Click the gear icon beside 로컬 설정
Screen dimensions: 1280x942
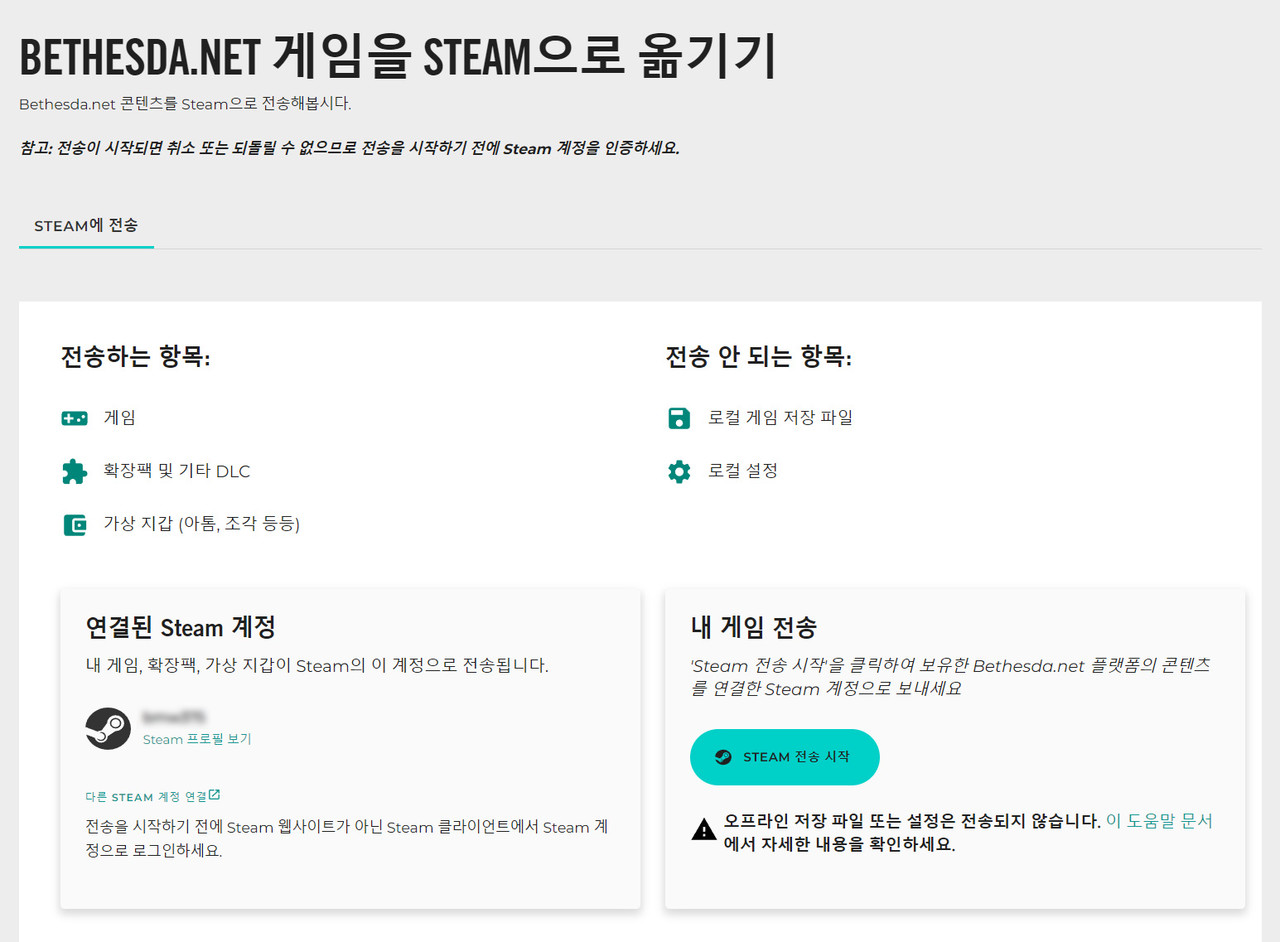(679, 471)
